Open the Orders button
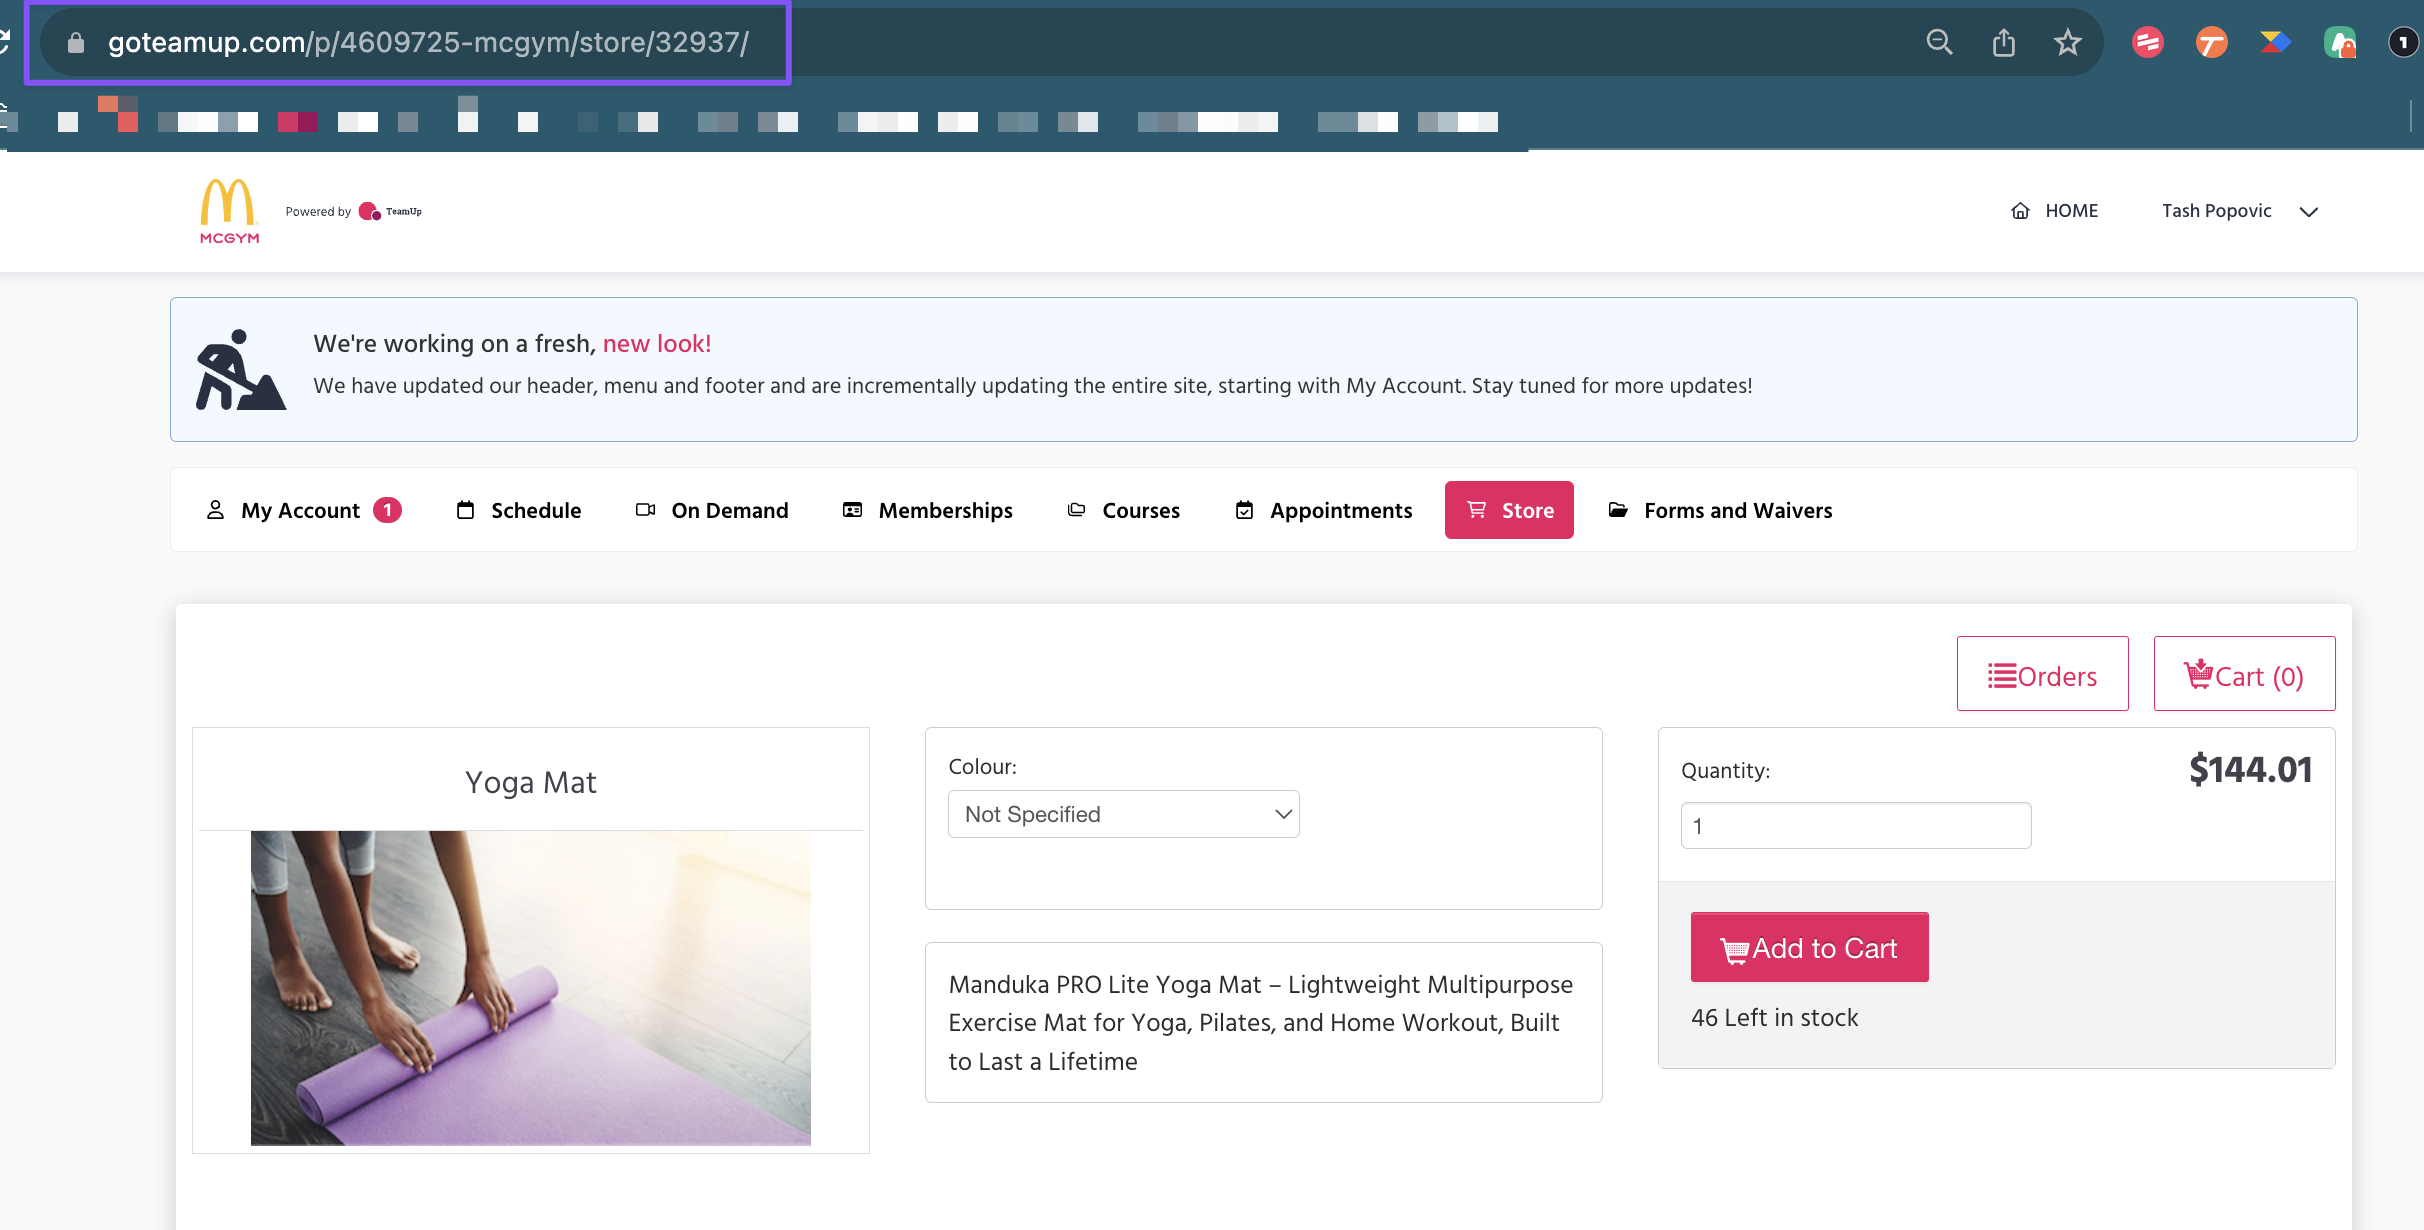This screenshot has width=2424, height=1230. click(2042, 675)
